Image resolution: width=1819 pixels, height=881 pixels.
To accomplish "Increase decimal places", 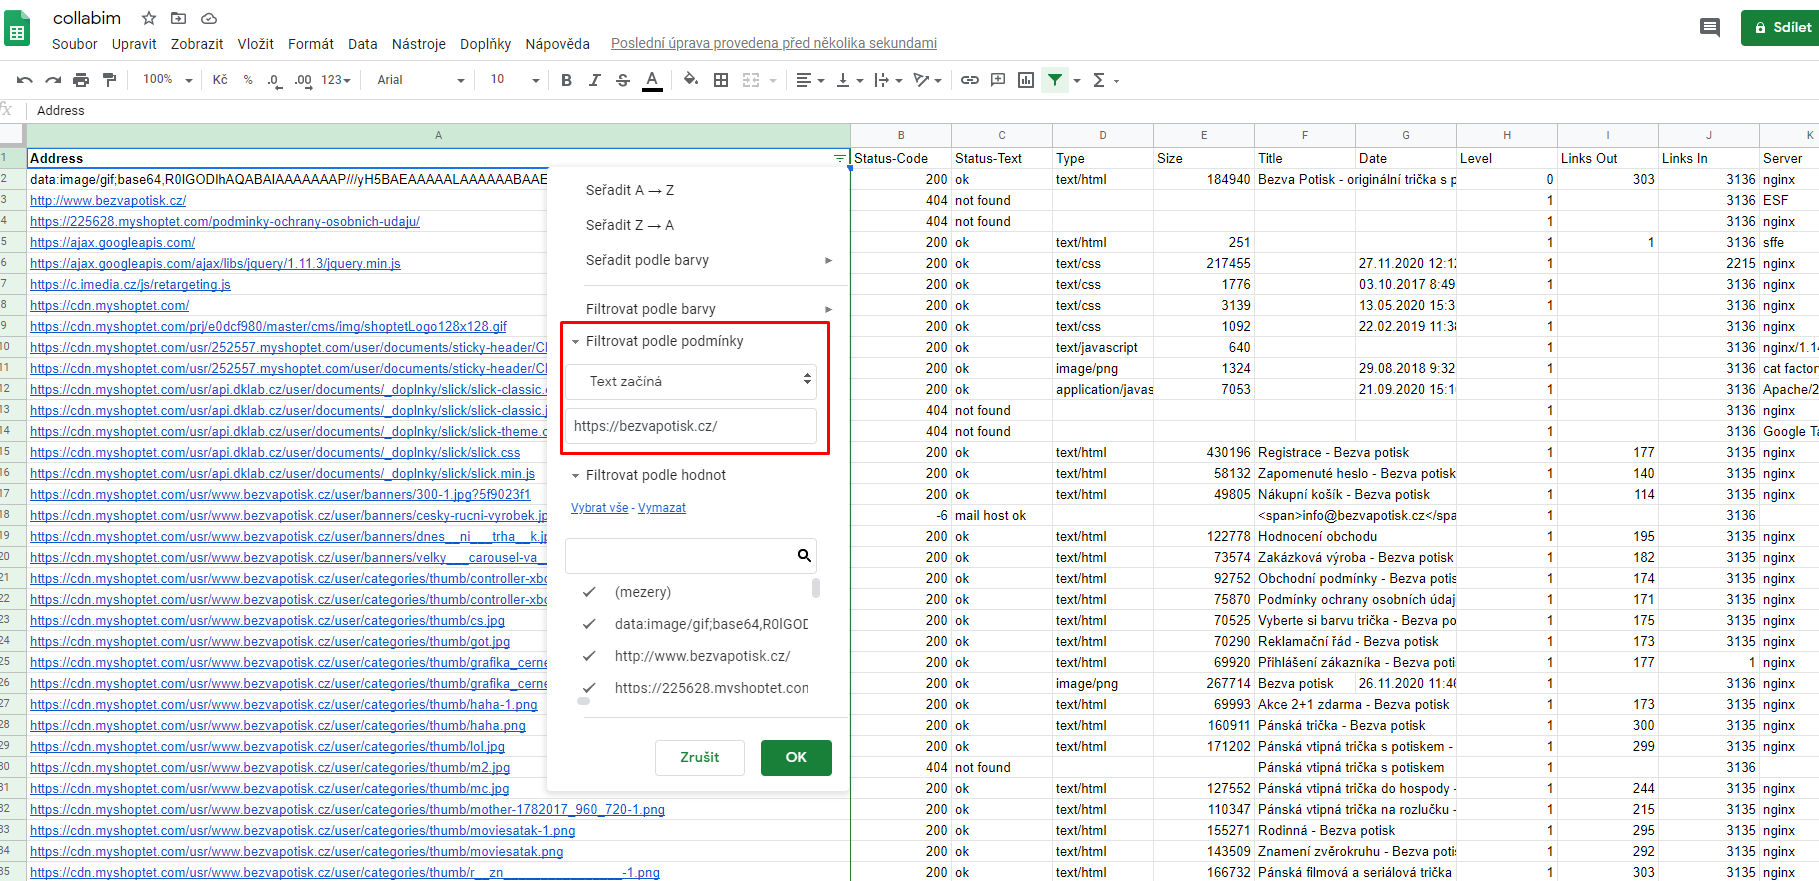I will (303, 80).
